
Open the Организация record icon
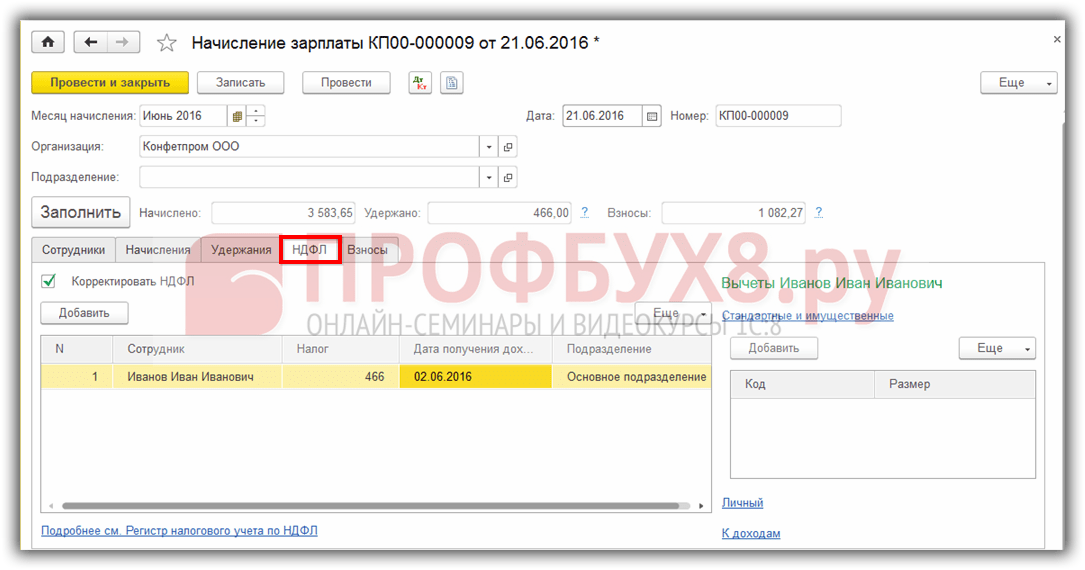[x=508, y=147]
